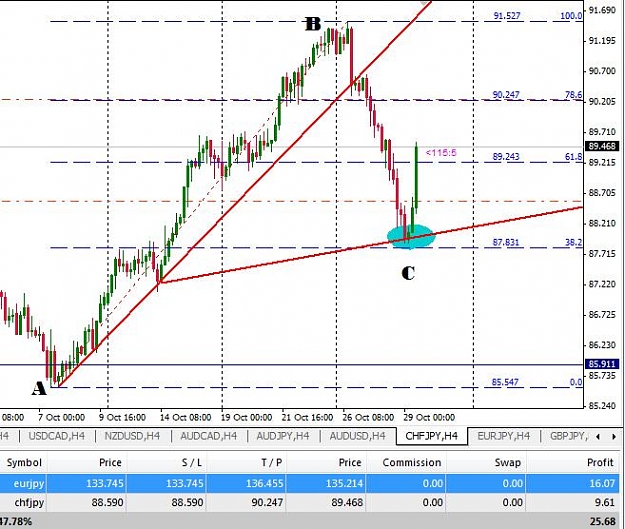Select the 38.2 Fibonacci level label 87.831
The height and width of the screenshot is (529, 625).
click(506, 242)
